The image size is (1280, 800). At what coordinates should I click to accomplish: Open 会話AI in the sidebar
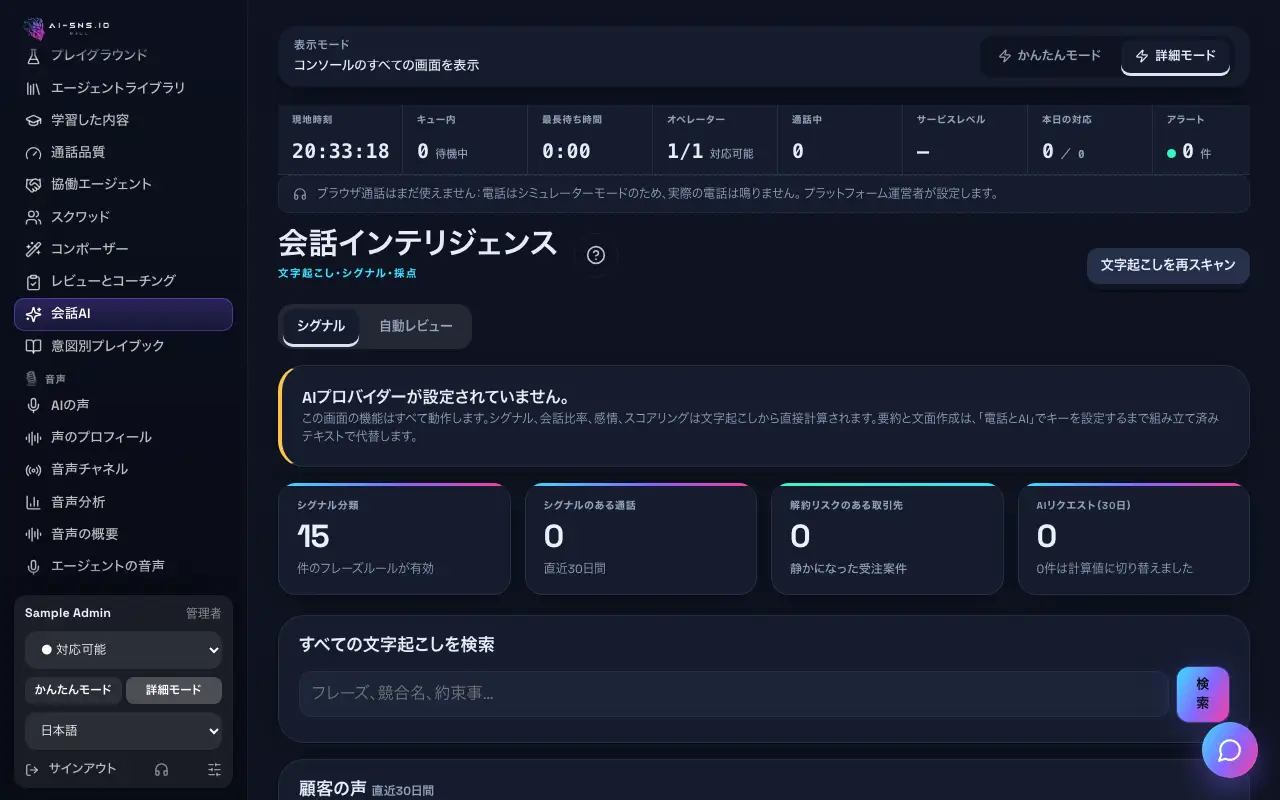(x=123, y=314)
